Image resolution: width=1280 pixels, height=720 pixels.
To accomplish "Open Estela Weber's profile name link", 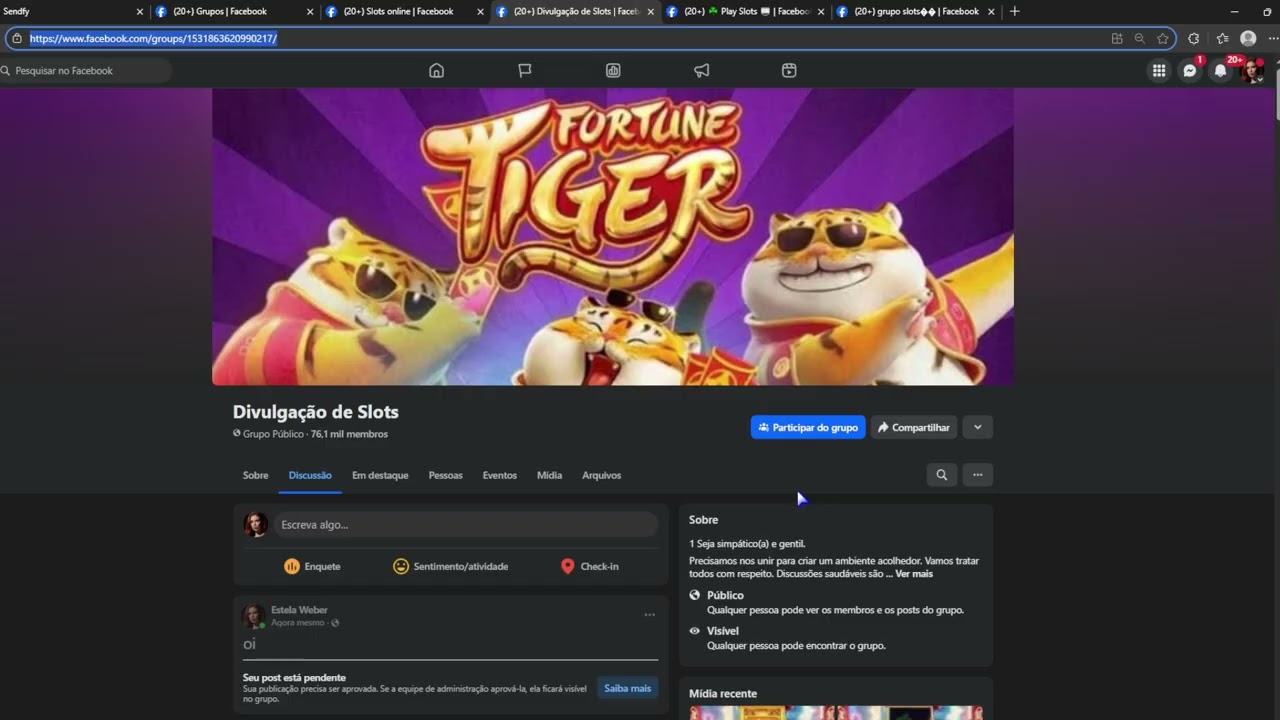I will (x=299, y=610).
